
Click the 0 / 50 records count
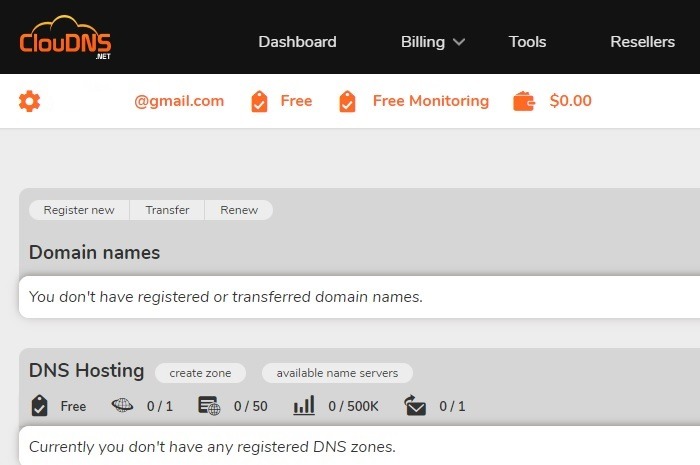coord(251,406)
